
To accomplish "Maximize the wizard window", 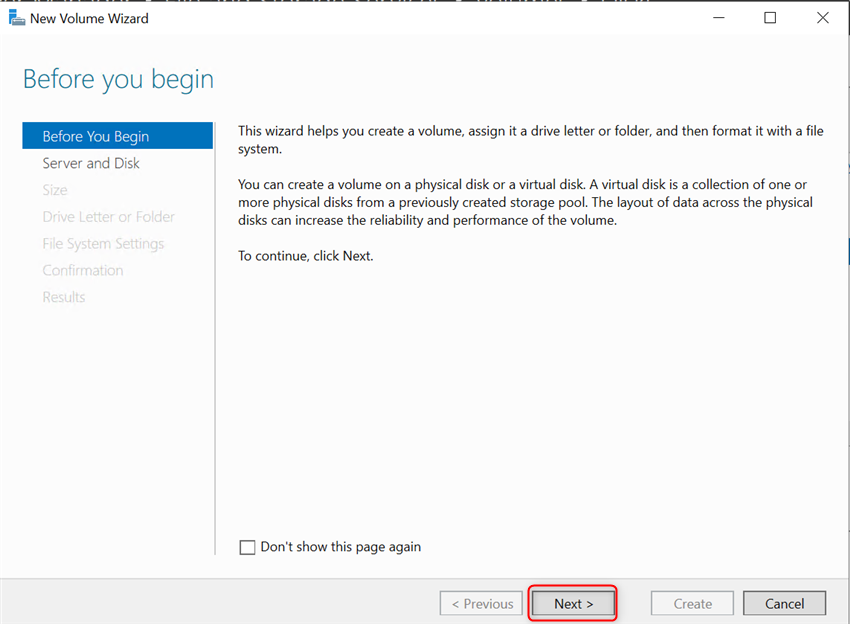I will [770, 17].
